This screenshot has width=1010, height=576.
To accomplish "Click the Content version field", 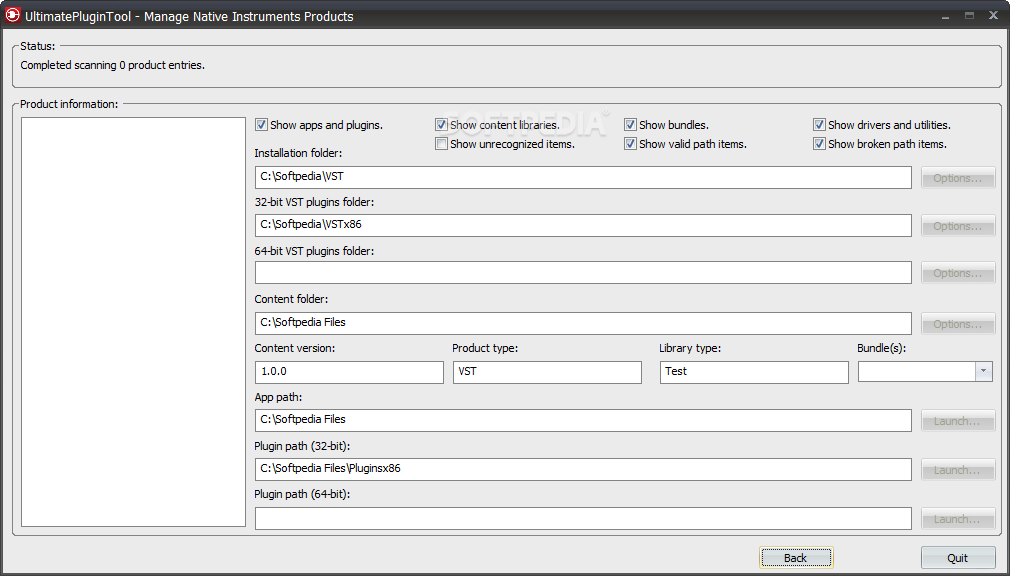I will click(349, 372).
